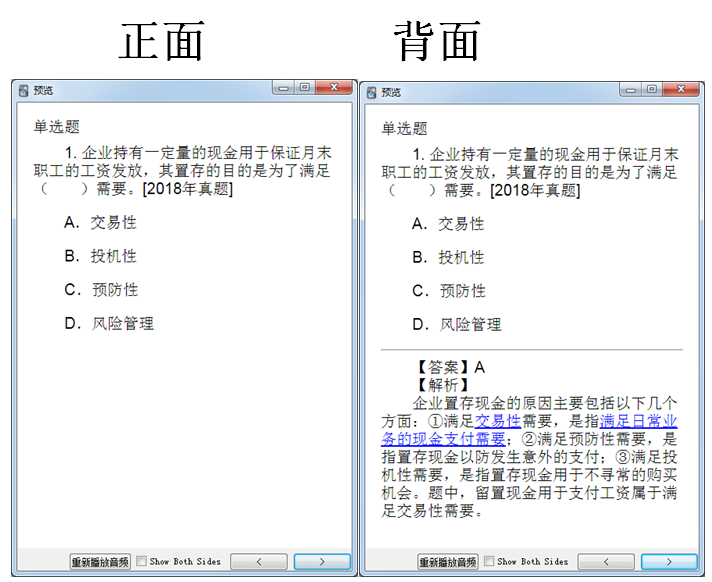Click 重新播放音频 button in right window
Image resolution: width=712 pixels, height=582 pixels.
click(x=447, y=562)
